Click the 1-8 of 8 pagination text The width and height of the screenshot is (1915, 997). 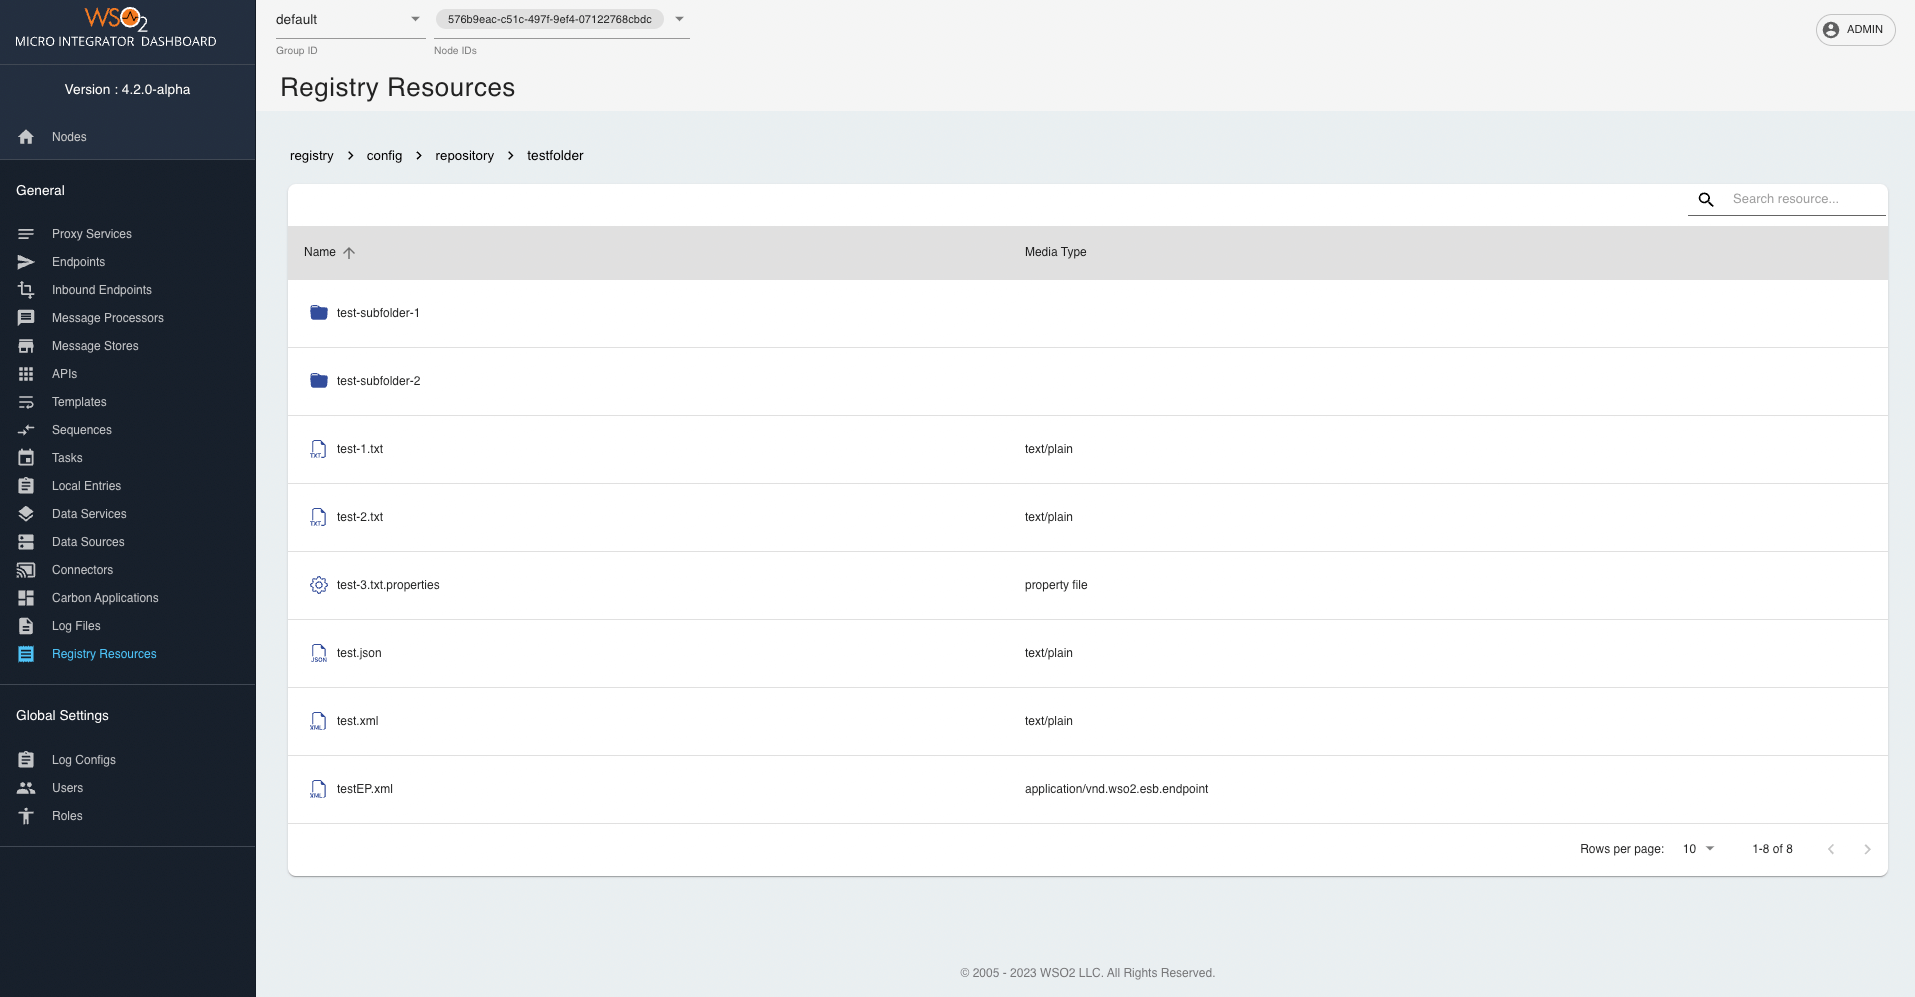[1772, 849]
